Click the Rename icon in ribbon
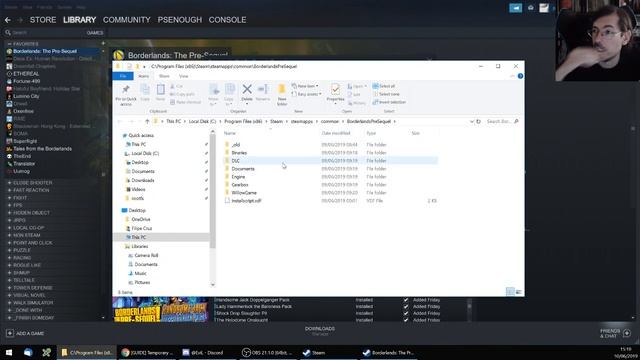 pos(263,89)
